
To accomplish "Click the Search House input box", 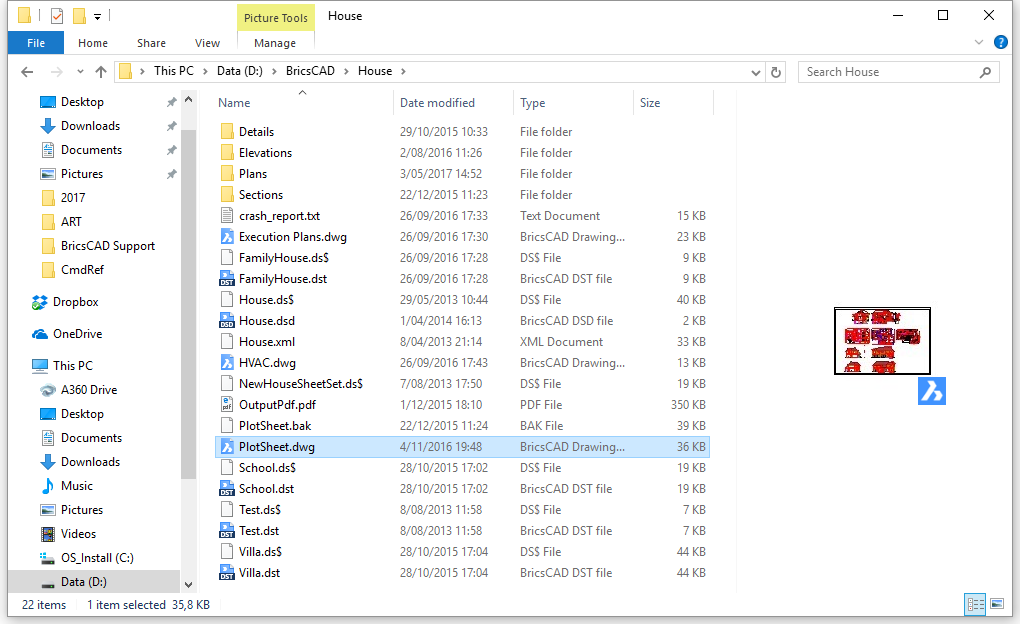I will [x=898, y=72].
